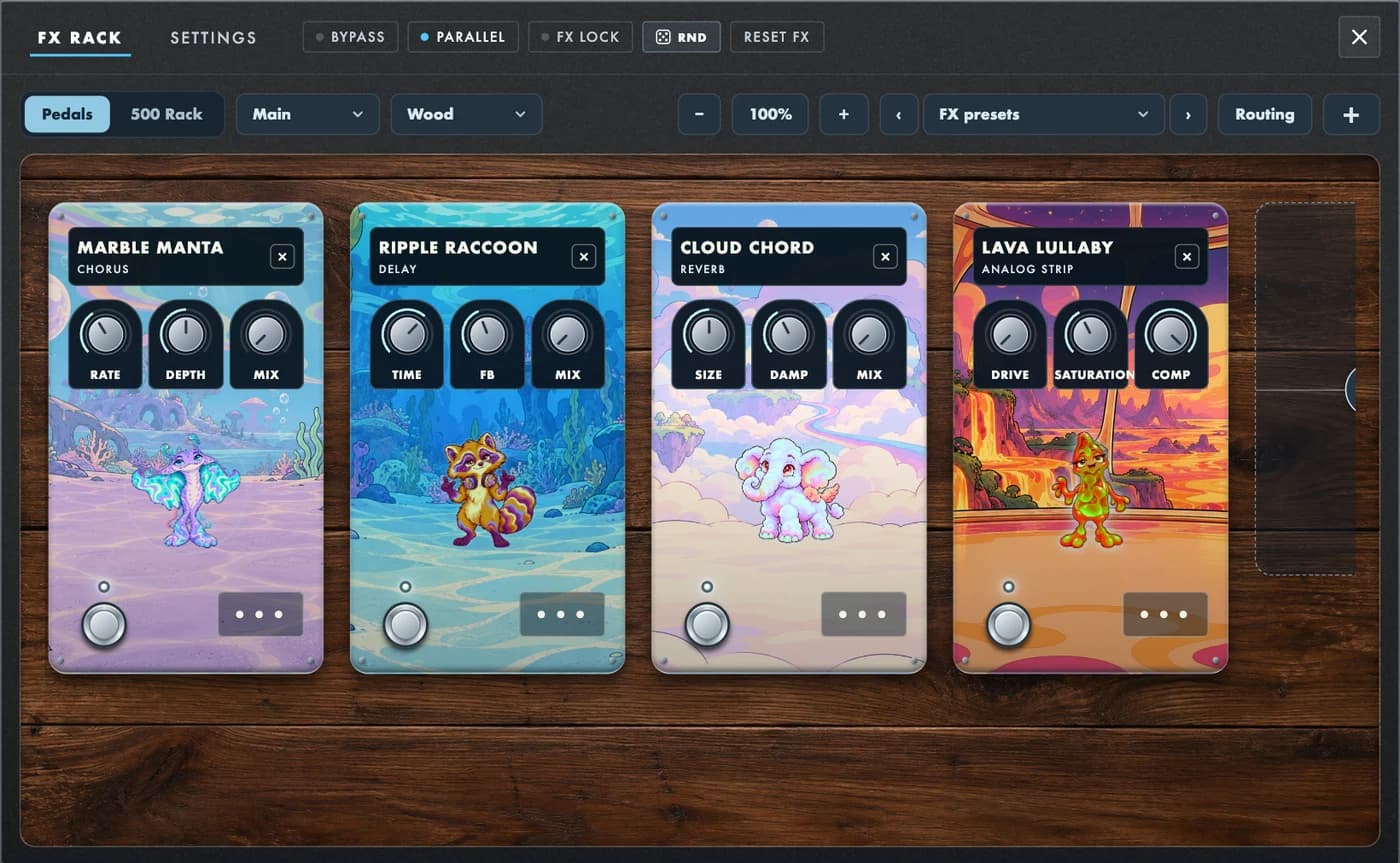Open the Main dropdown
This screenshot has height=863, width=1400.
tap(308, 114)
